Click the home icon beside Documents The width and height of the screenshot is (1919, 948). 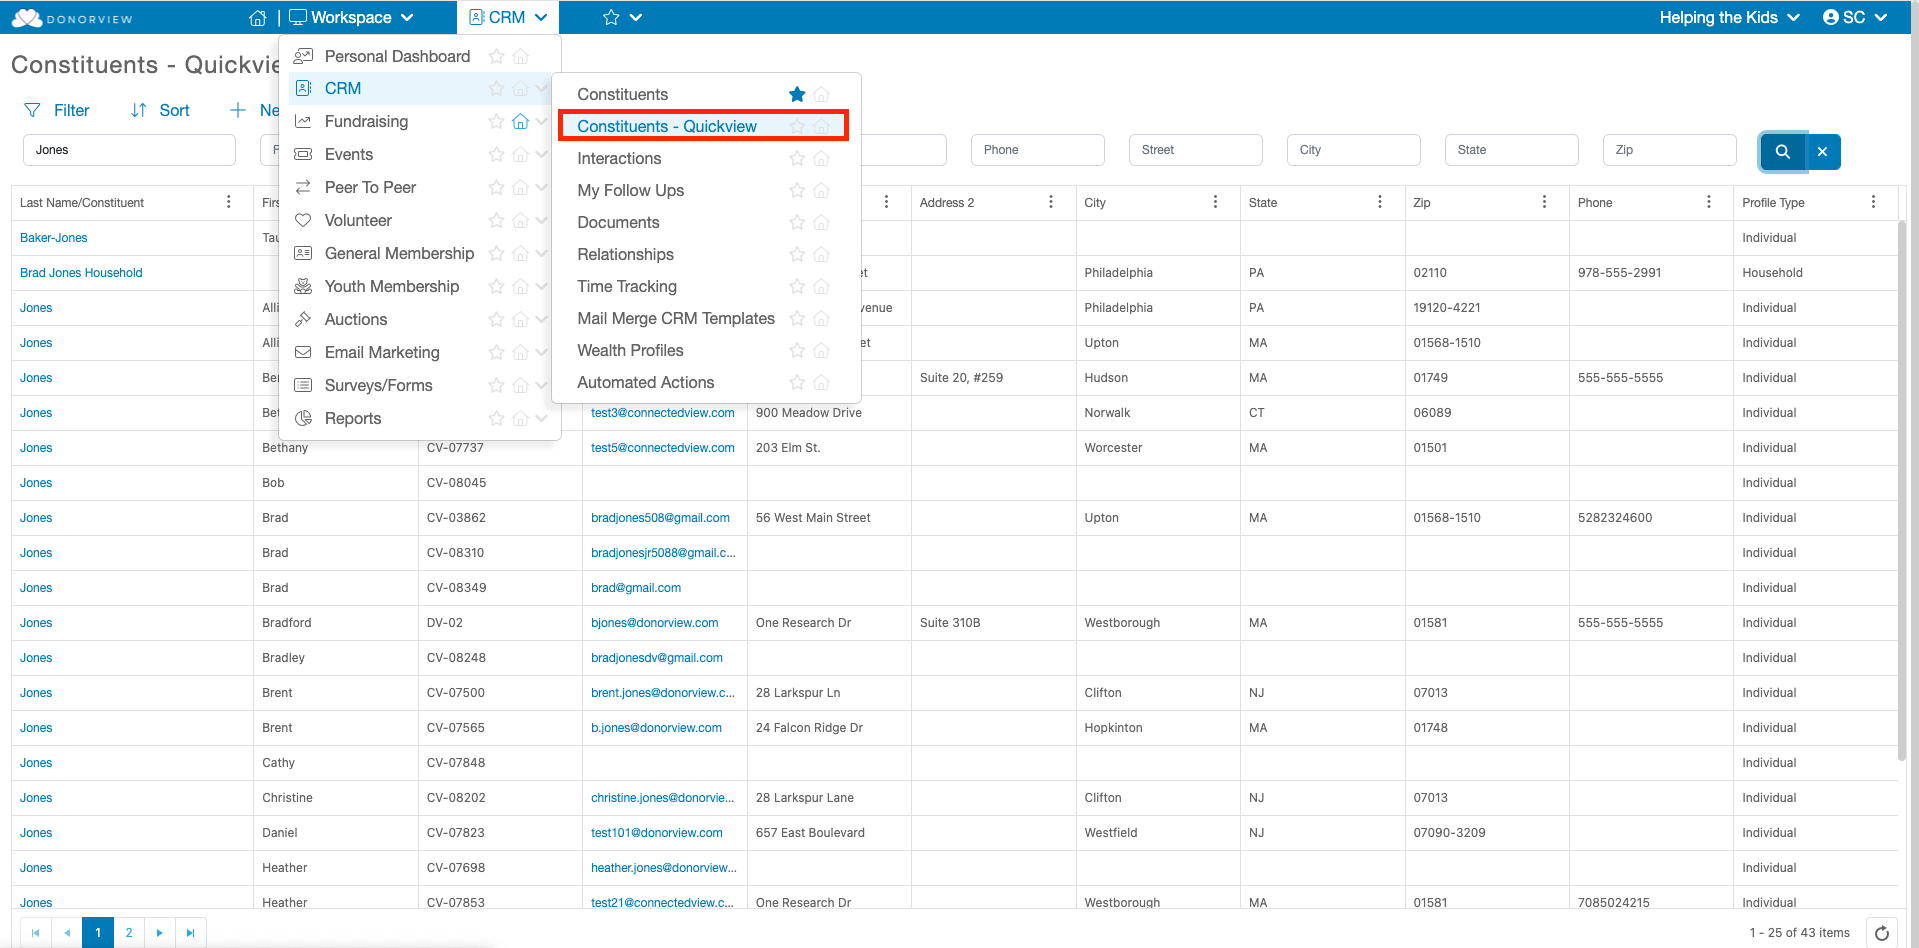click(821, 223)
